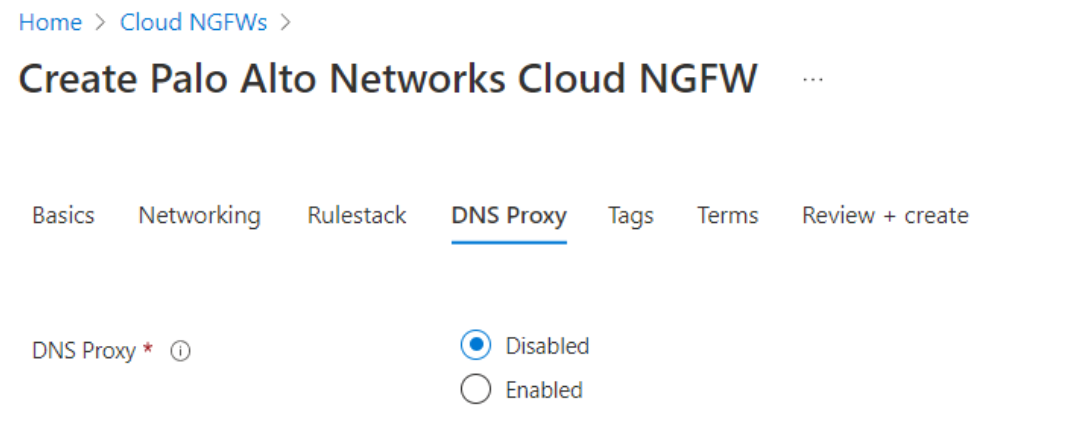Click the "Disabled" option label text
Viewport: 1089px width, 424px height.
pos(547,346)
